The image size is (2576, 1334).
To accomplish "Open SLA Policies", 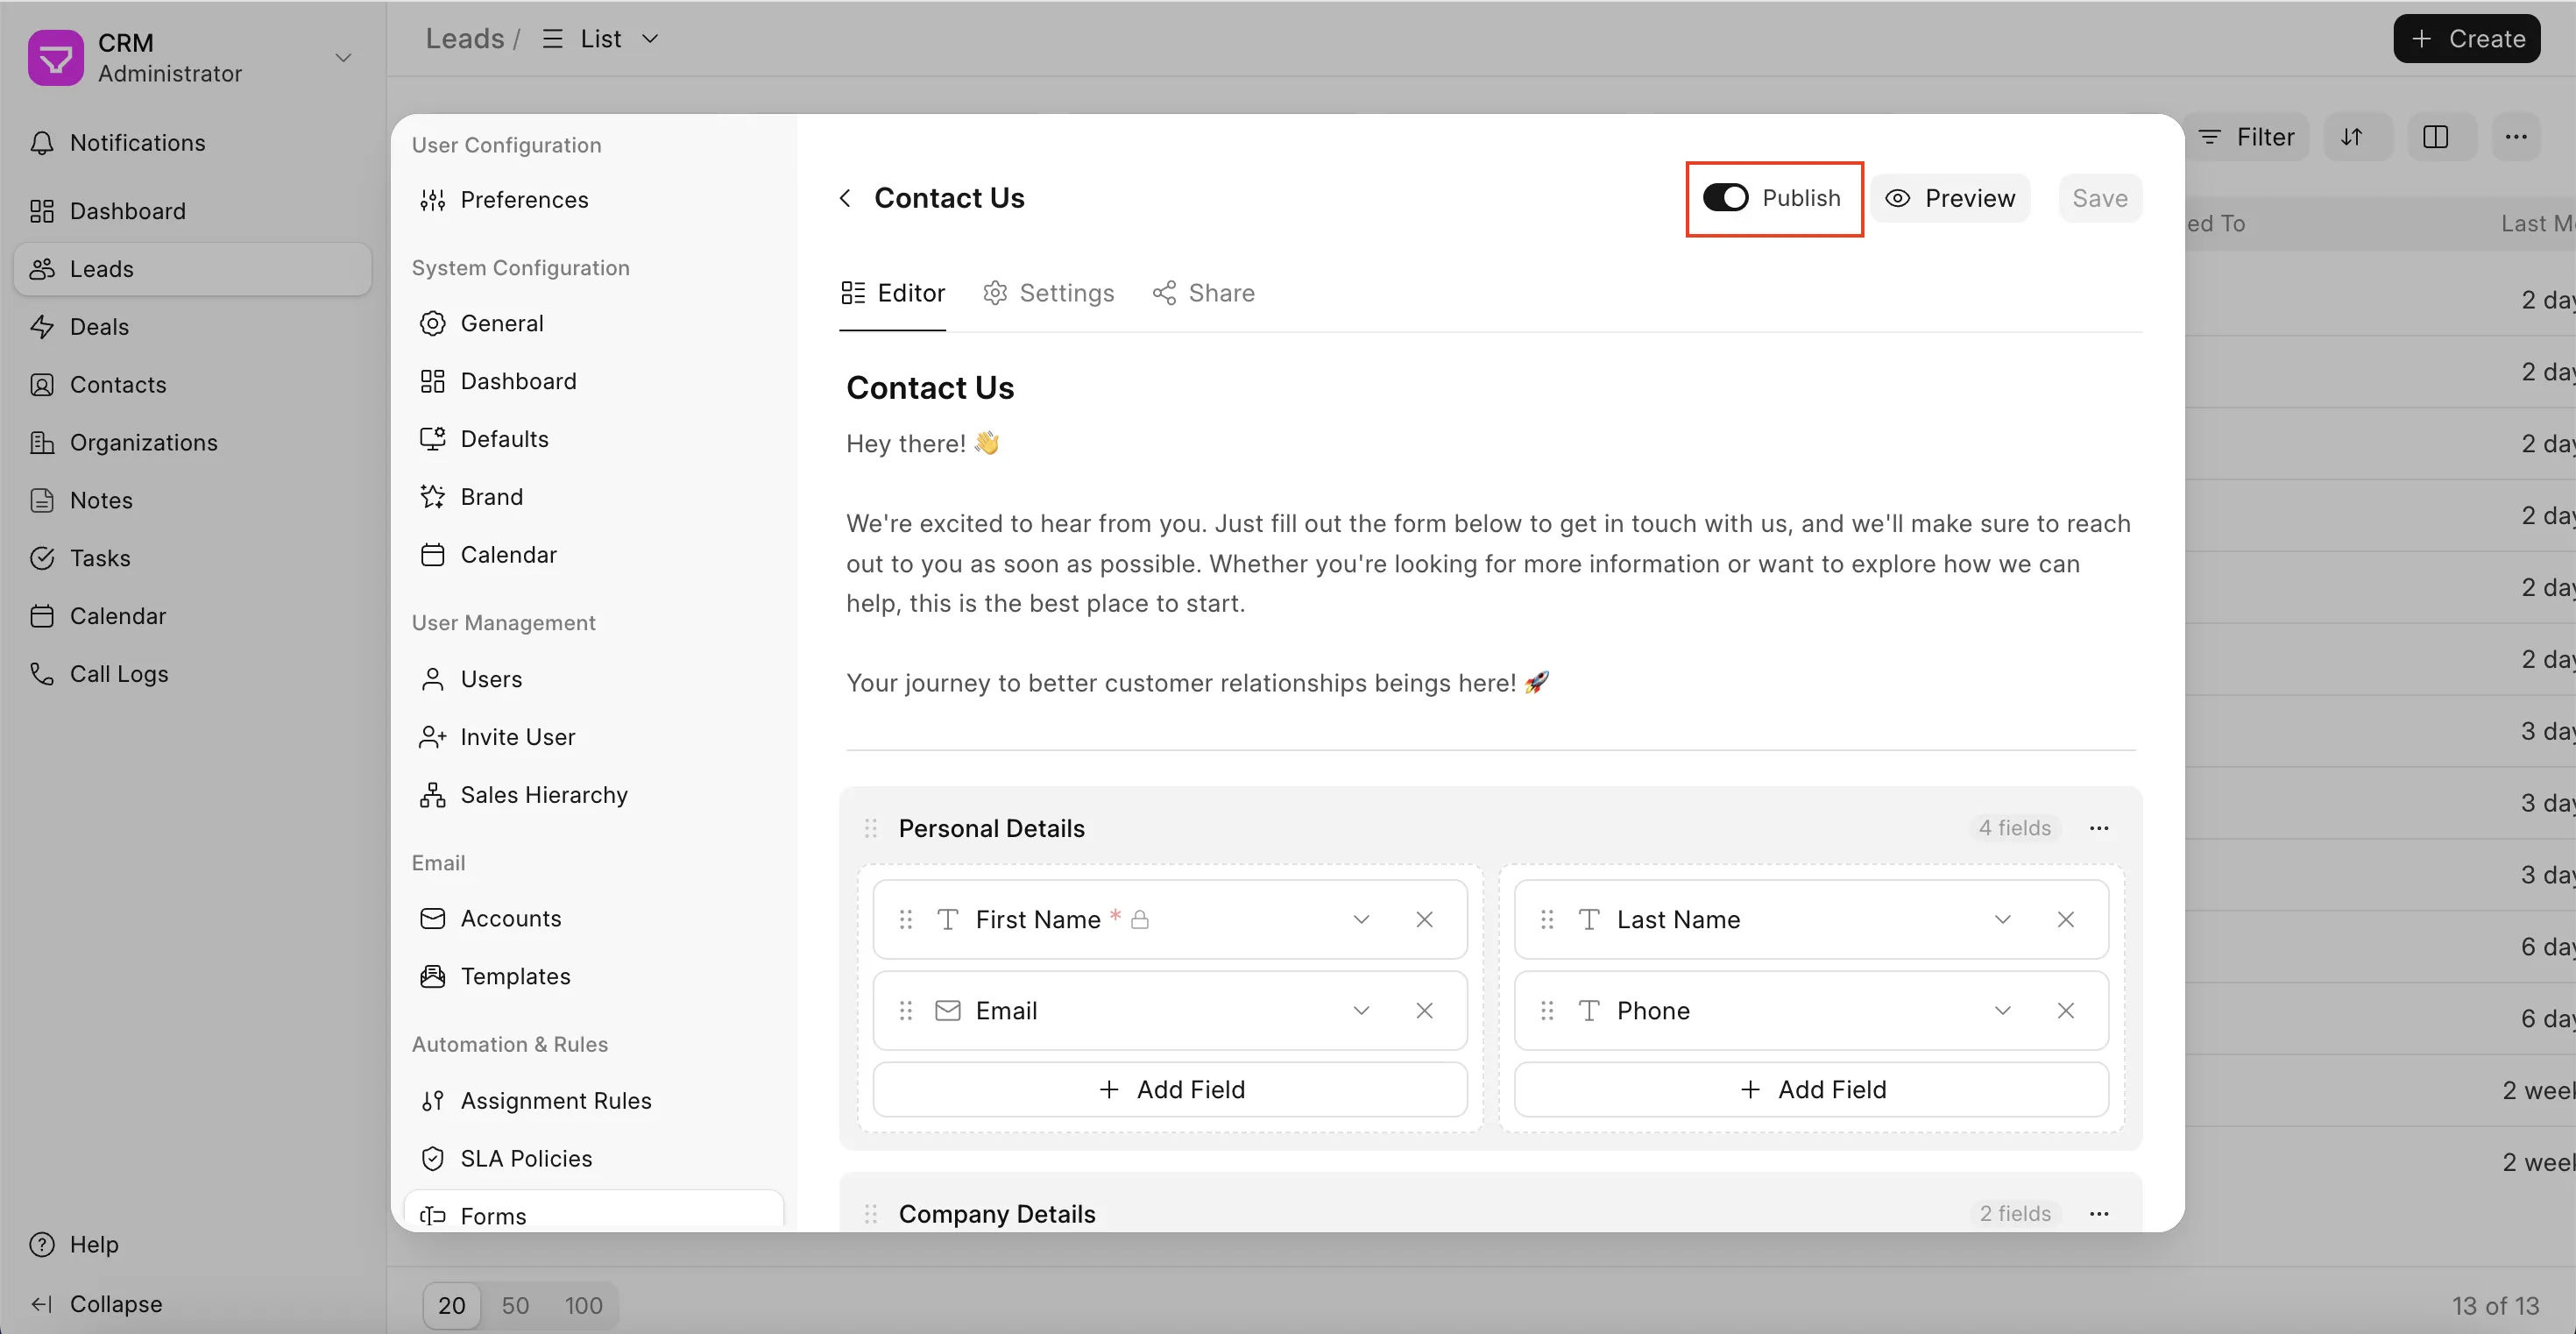I will (x=593, y=1159).
